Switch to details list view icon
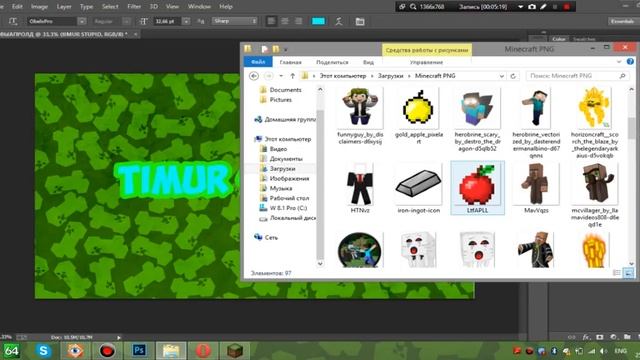 [617, 273]
